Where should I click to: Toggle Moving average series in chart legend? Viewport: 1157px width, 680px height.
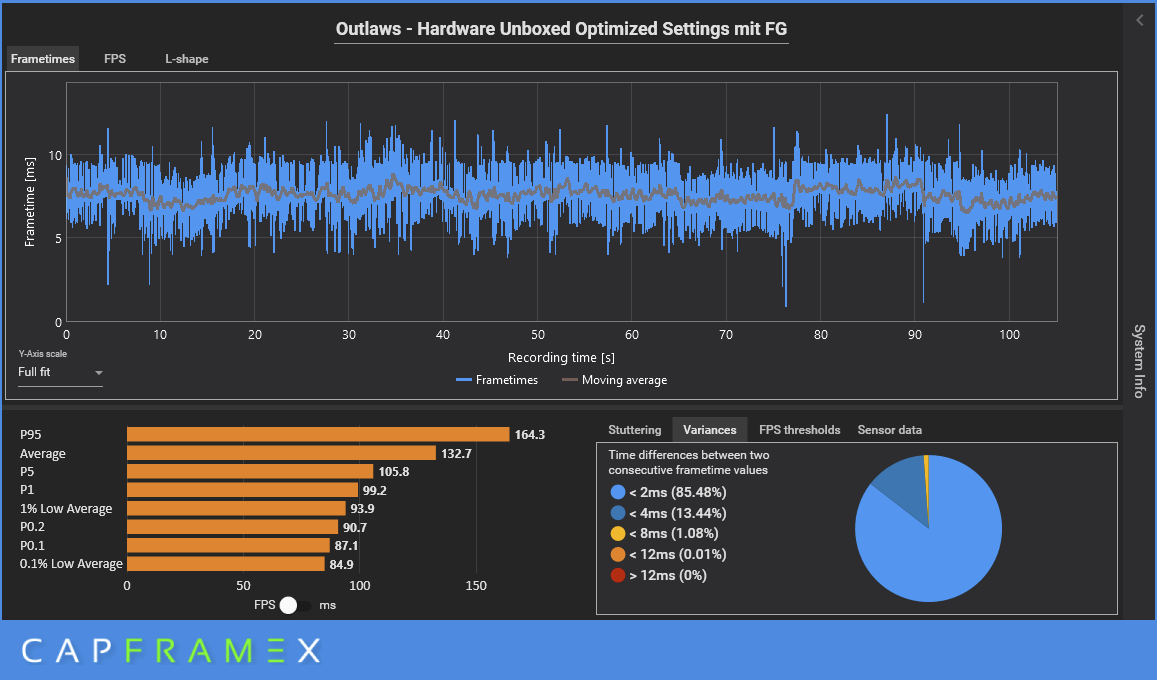click(615, 380)
